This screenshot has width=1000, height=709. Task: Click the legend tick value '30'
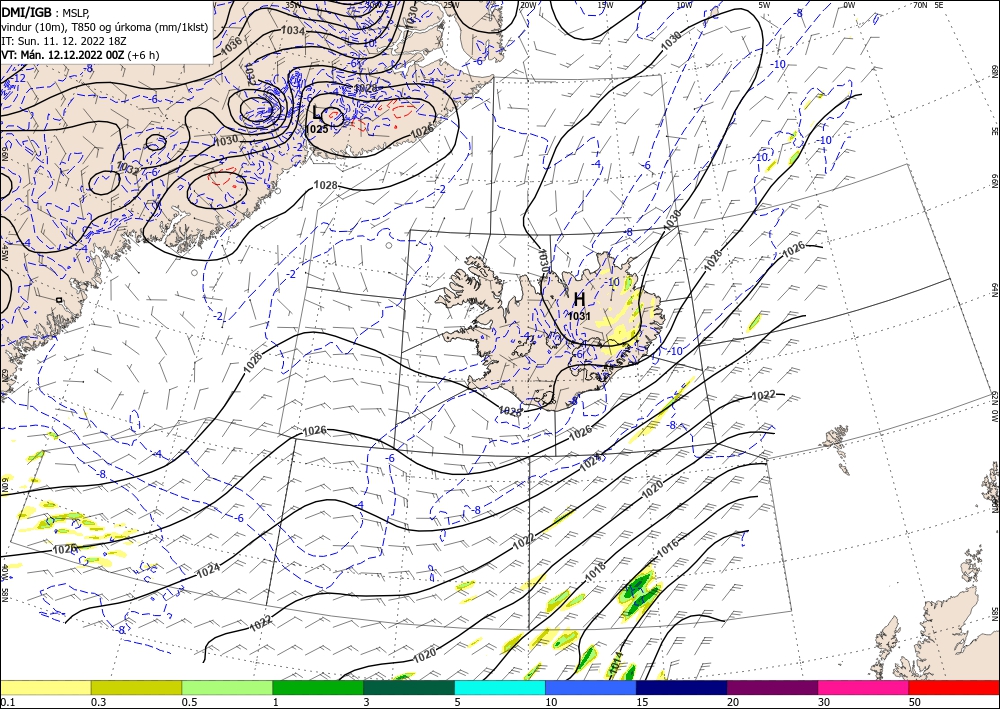(x=825, y=702)
